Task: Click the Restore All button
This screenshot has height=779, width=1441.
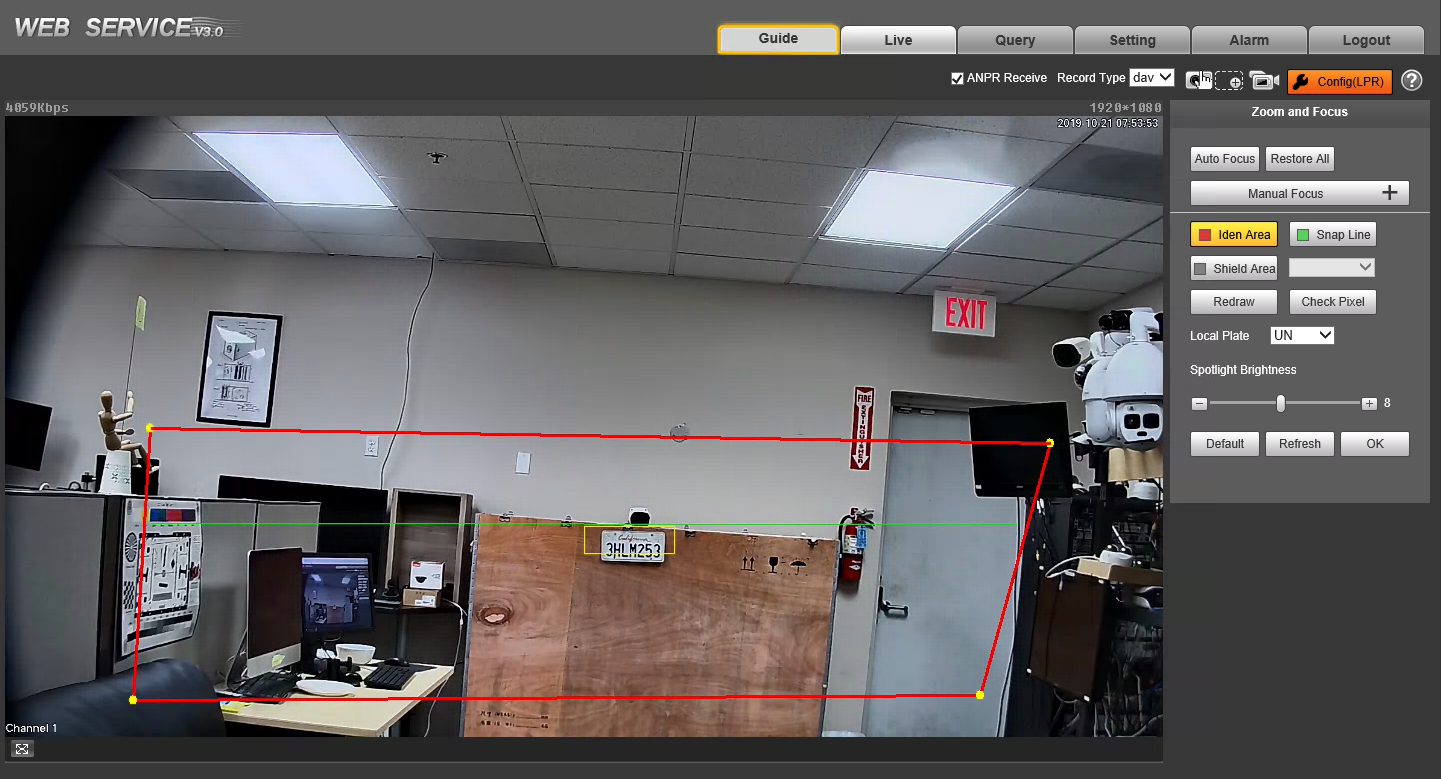Action: pos(1300,159)
